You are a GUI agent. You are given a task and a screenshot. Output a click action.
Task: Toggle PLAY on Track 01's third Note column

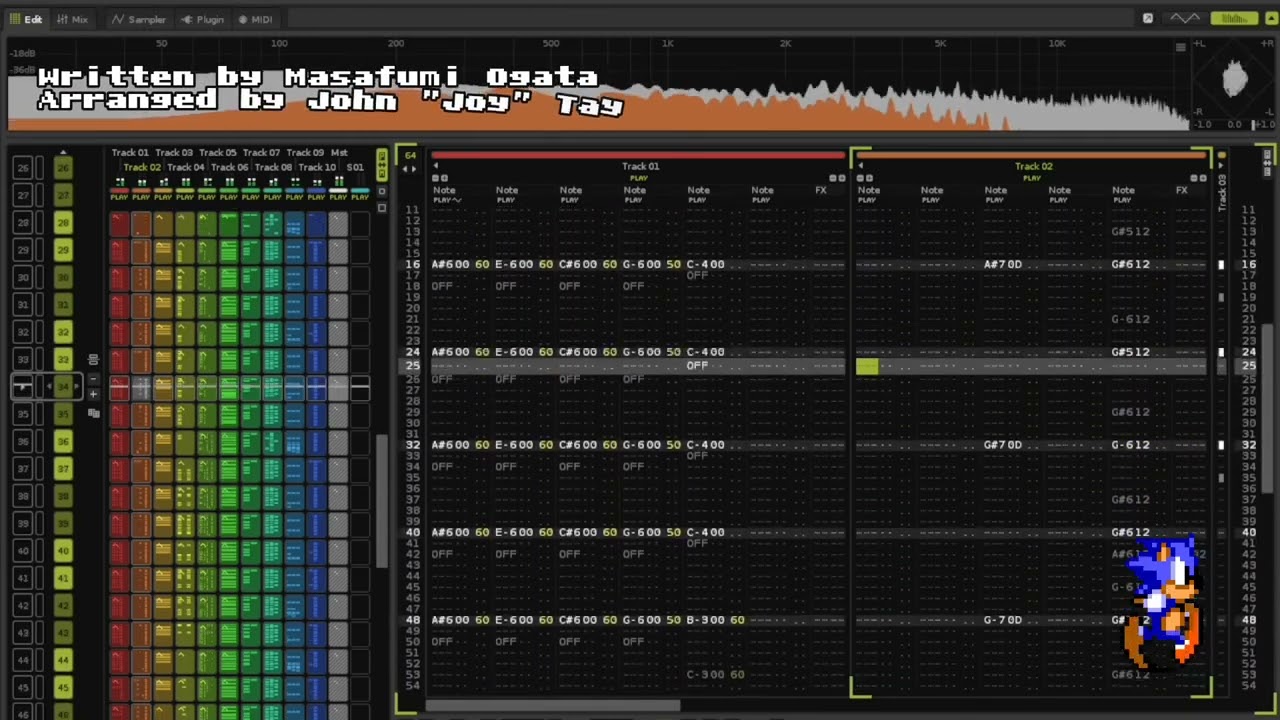click(569, 200)
